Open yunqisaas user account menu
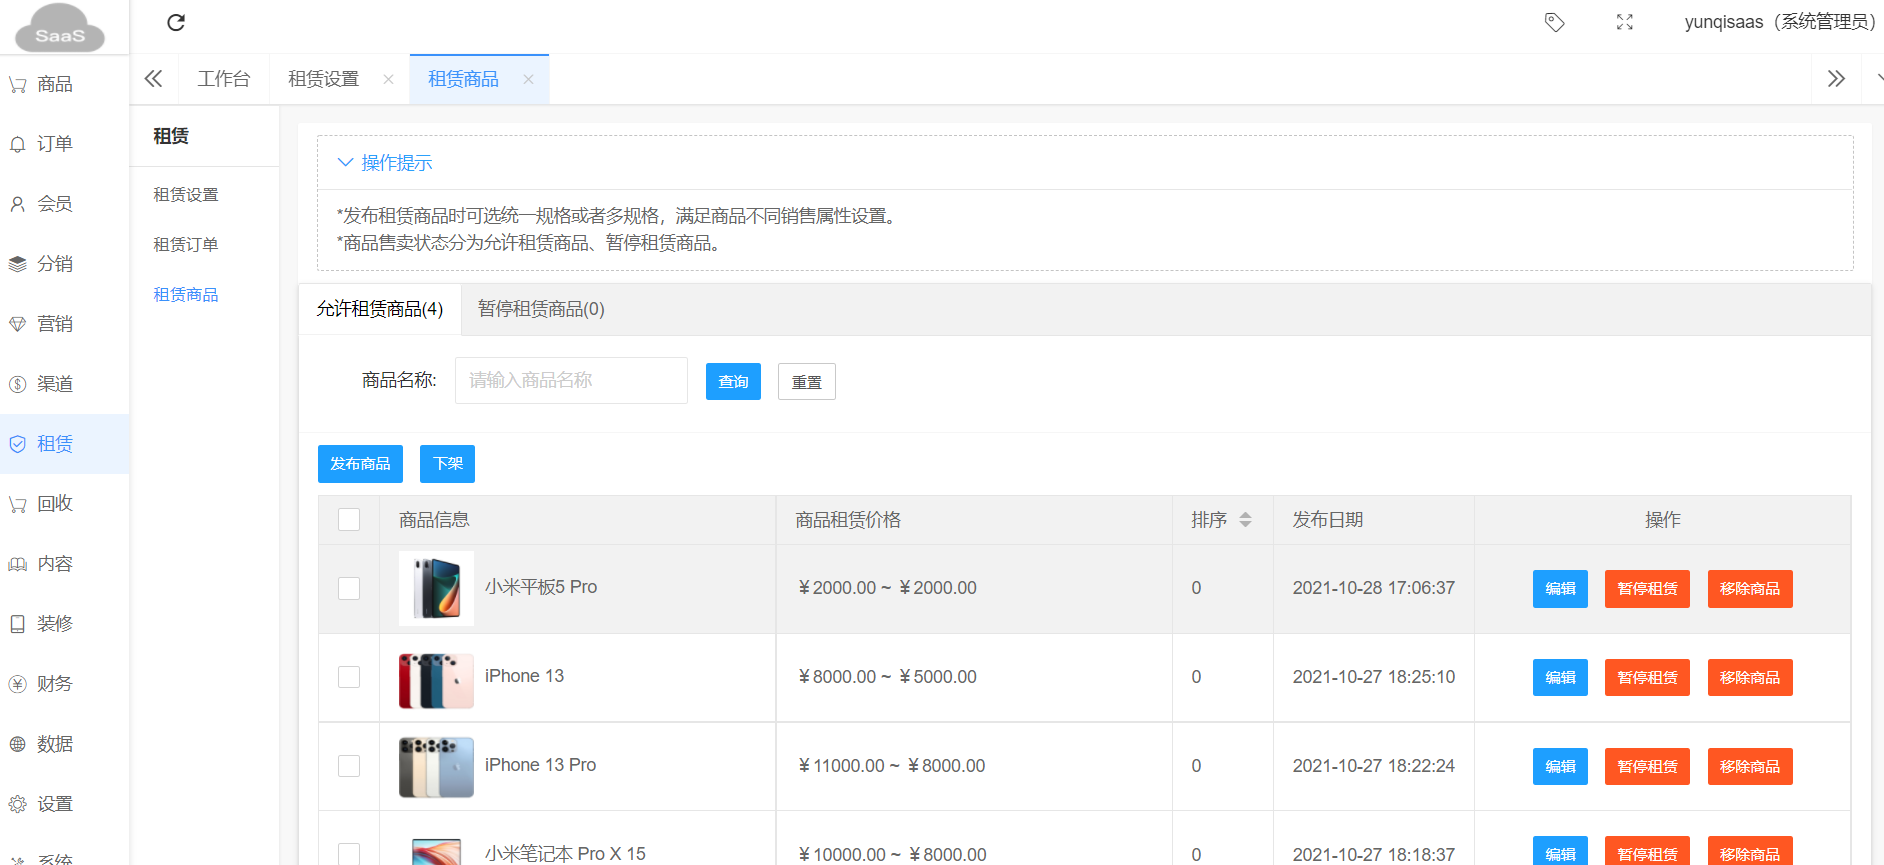The height and width of the screenshot is (865, 1884). tap(1779, 22)
